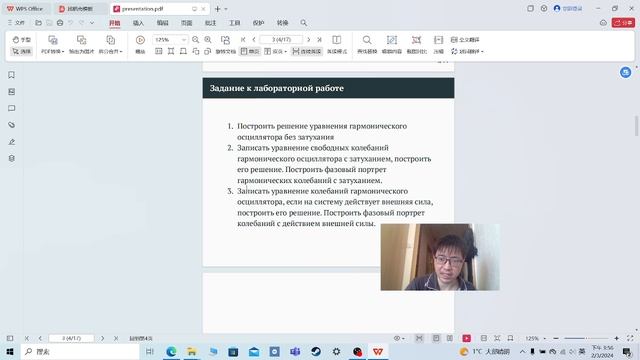Click the print quick access icon
This screenshot has width=640, height=360.
pyautogui.click(x=60, y=23)
